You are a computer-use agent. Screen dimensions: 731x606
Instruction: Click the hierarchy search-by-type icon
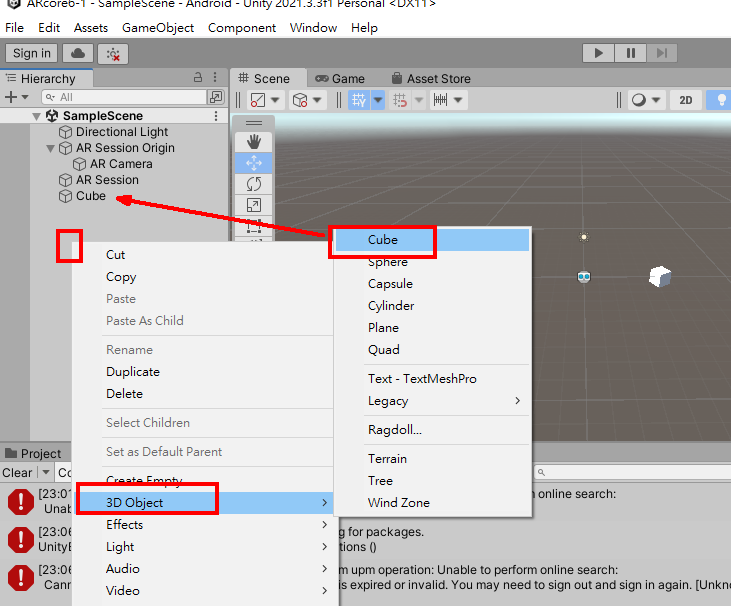(x=216, y=97)
